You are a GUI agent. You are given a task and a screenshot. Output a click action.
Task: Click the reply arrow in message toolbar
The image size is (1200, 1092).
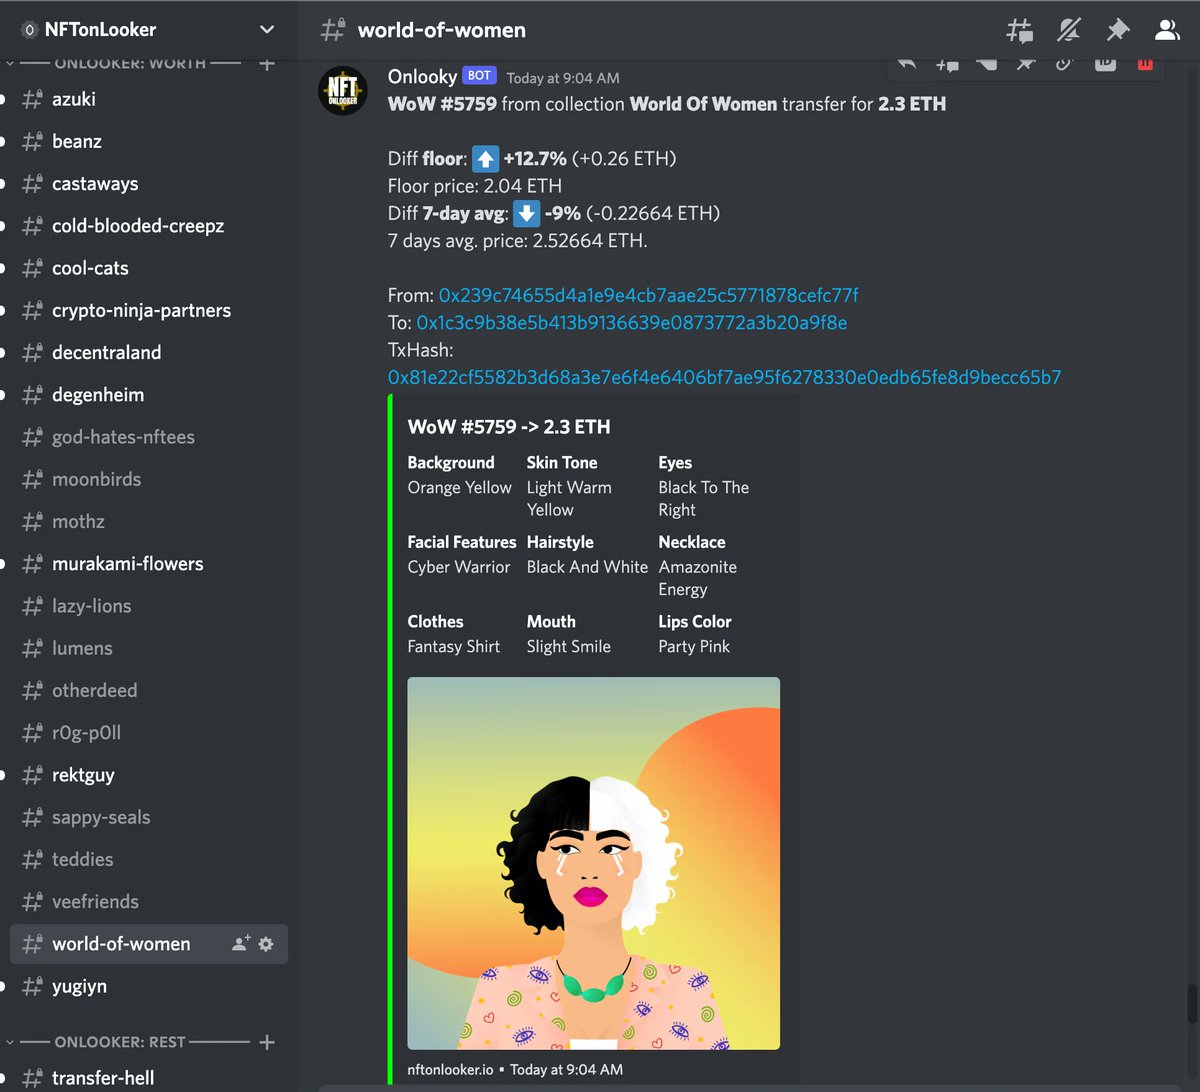click(908, 64)
